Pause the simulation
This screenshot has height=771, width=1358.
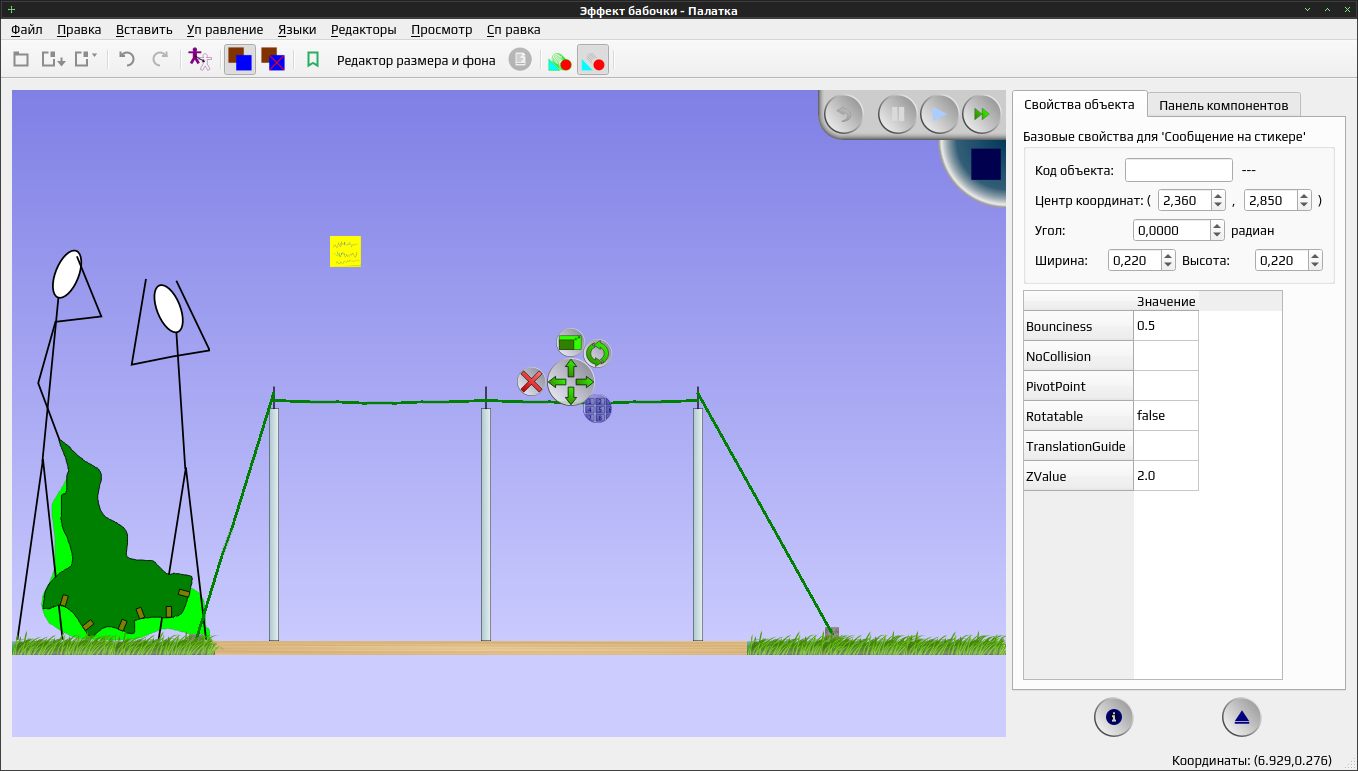[898, 114]
